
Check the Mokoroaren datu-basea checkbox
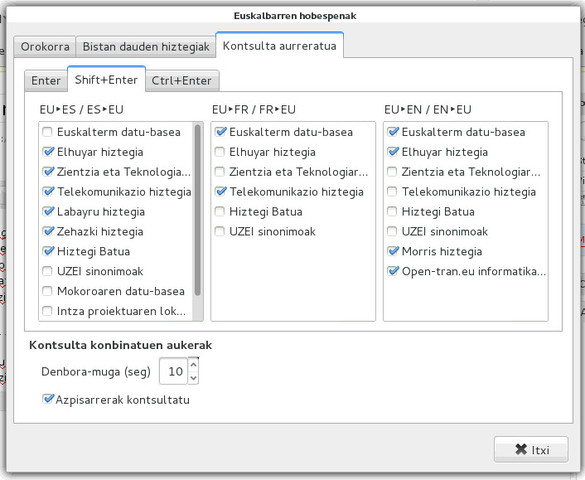(47, 291)
